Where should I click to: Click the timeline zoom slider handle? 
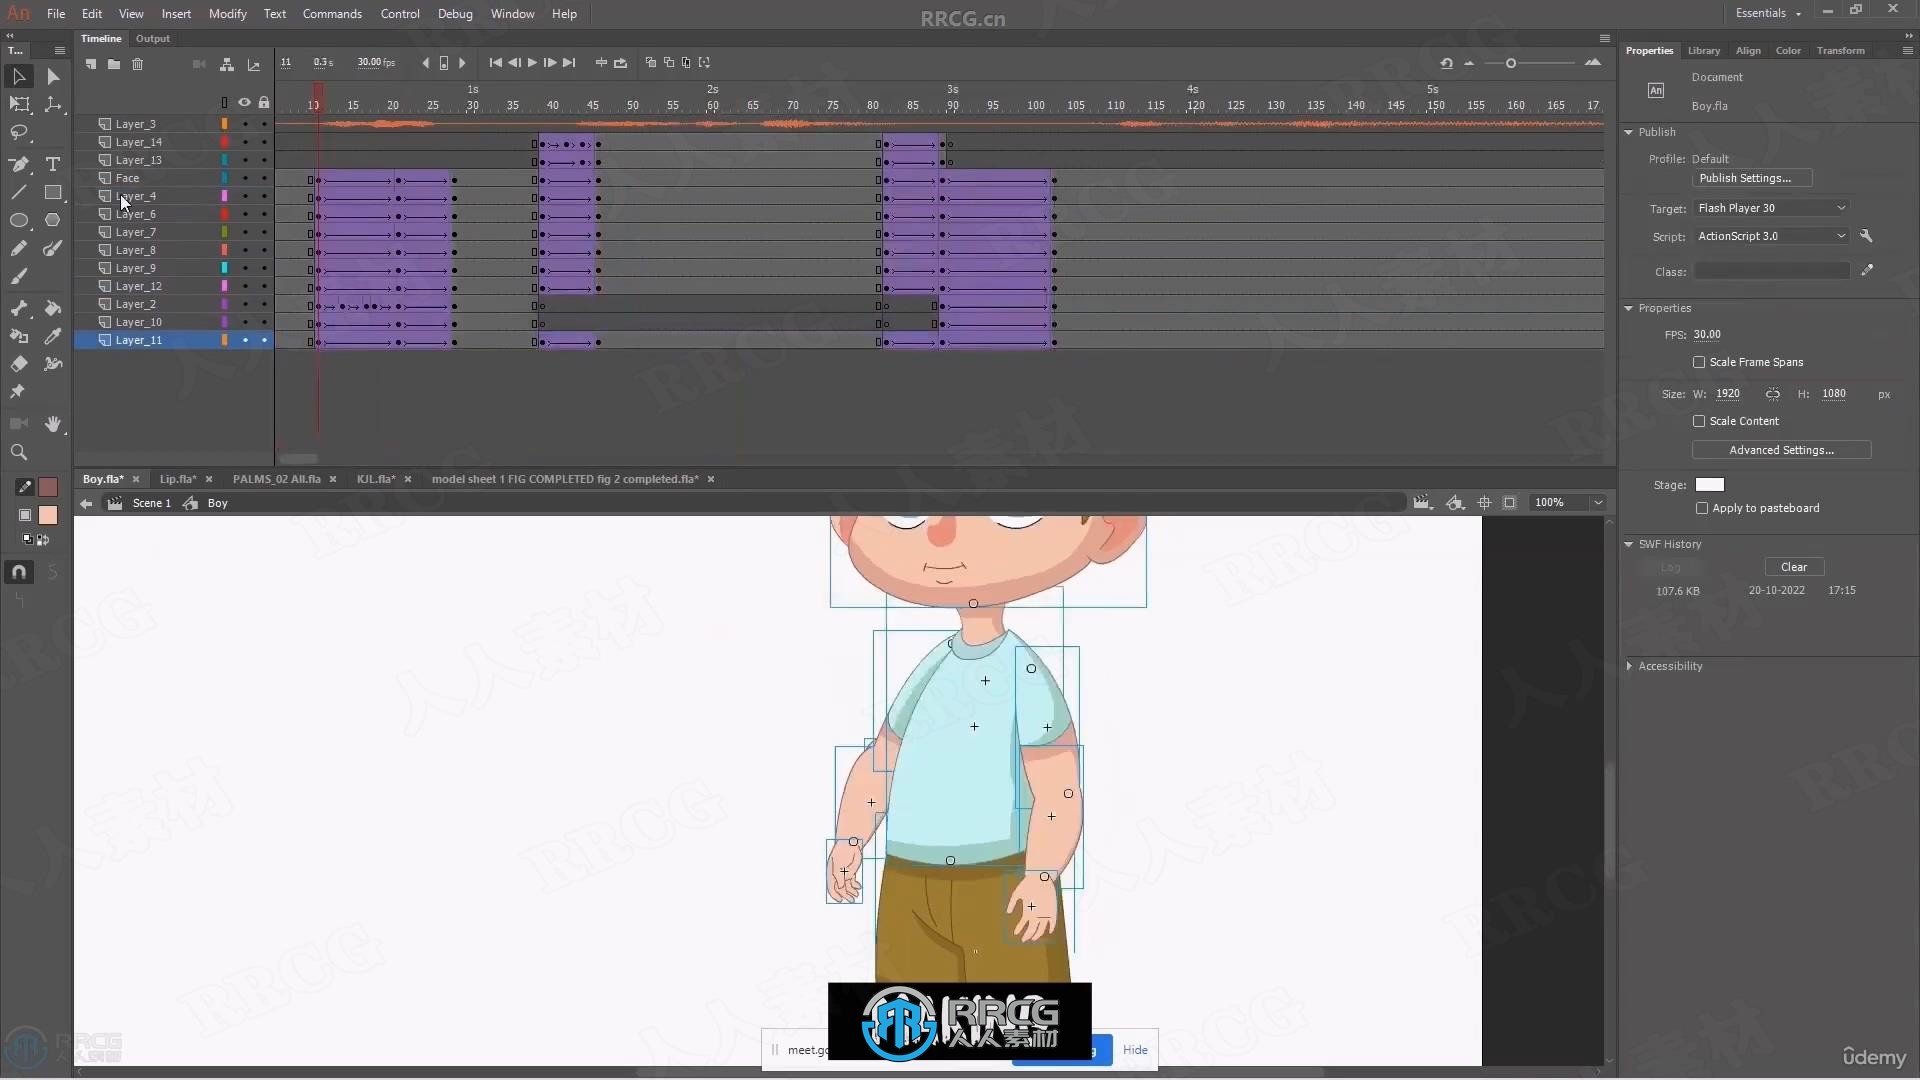1511,63
